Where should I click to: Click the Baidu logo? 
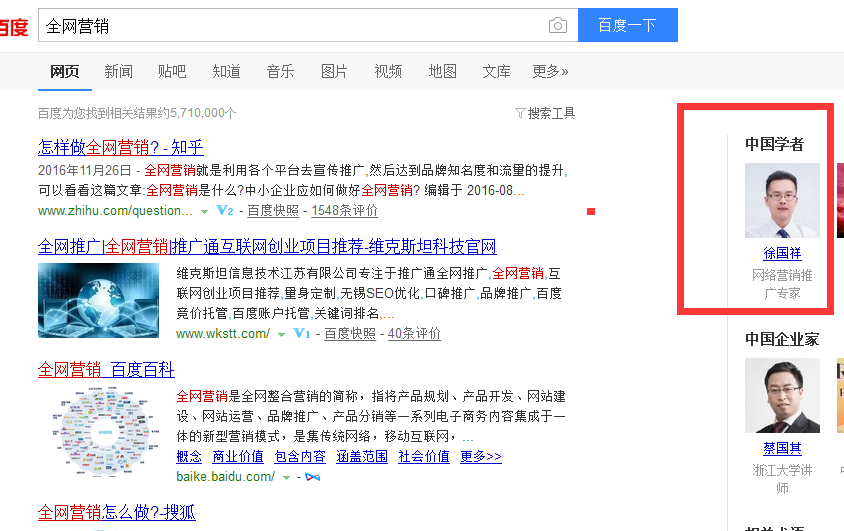(x=13, y=27)
